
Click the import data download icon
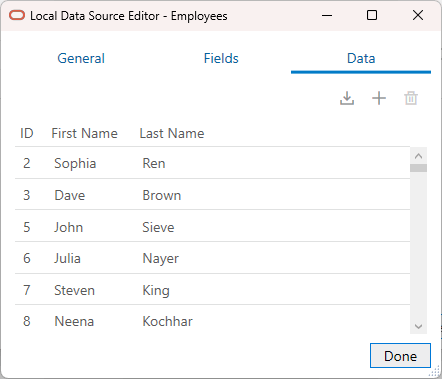347,98
